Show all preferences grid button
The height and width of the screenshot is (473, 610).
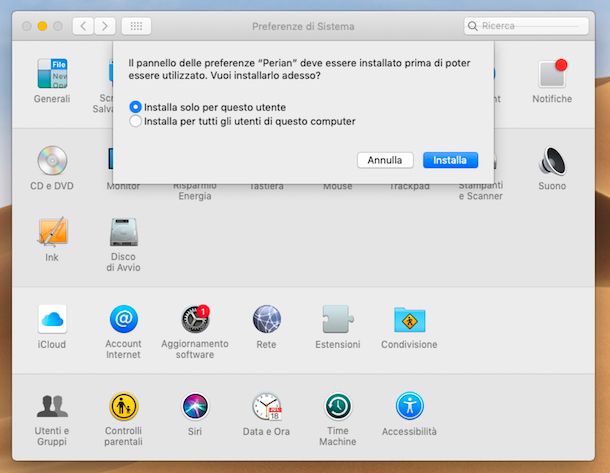[136, 26]
